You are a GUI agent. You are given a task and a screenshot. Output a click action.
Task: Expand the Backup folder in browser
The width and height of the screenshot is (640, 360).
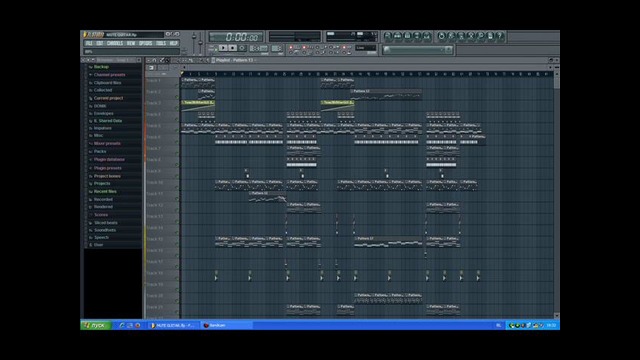point(101,67)
